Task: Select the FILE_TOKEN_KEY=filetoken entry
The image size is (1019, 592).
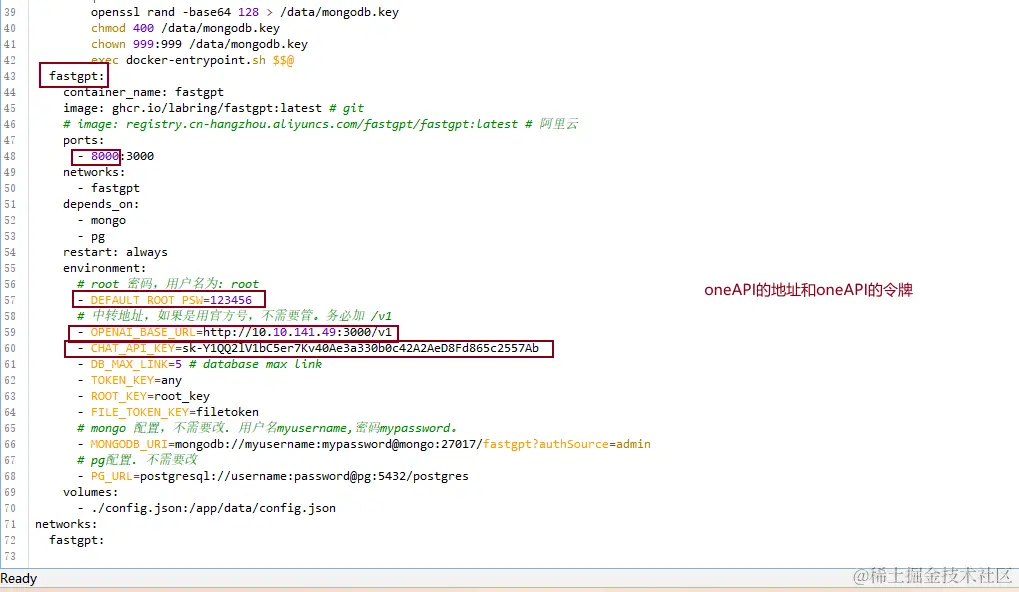Action: [x=174, y=412]
